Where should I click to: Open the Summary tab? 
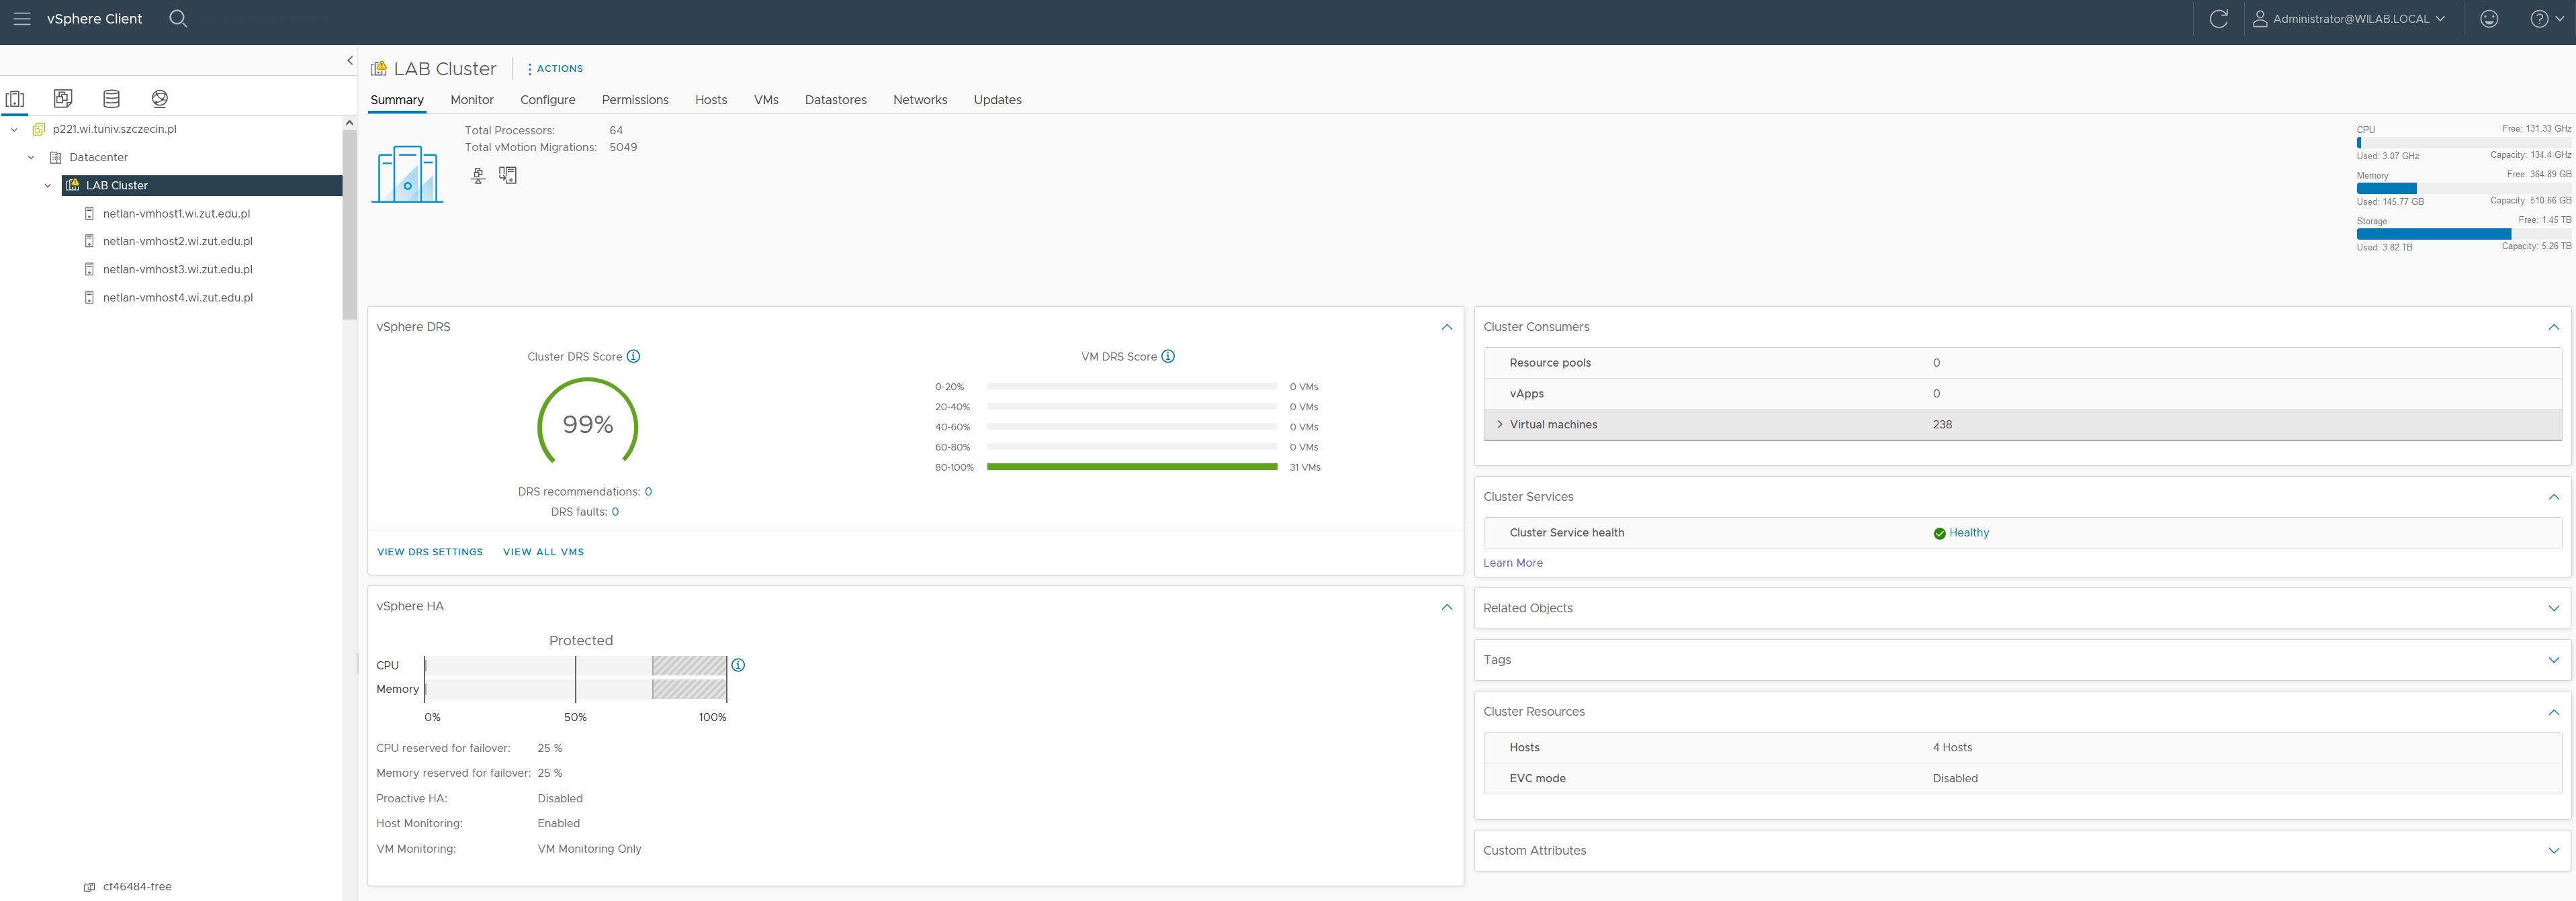(397, 100)
